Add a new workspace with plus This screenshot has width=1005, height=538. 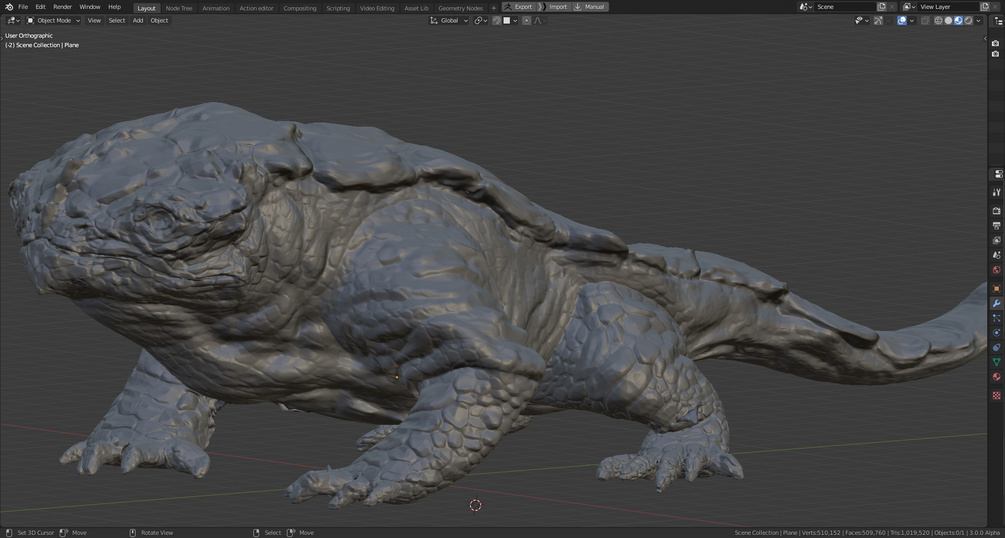pyautogui.click(x=493, y=7)
